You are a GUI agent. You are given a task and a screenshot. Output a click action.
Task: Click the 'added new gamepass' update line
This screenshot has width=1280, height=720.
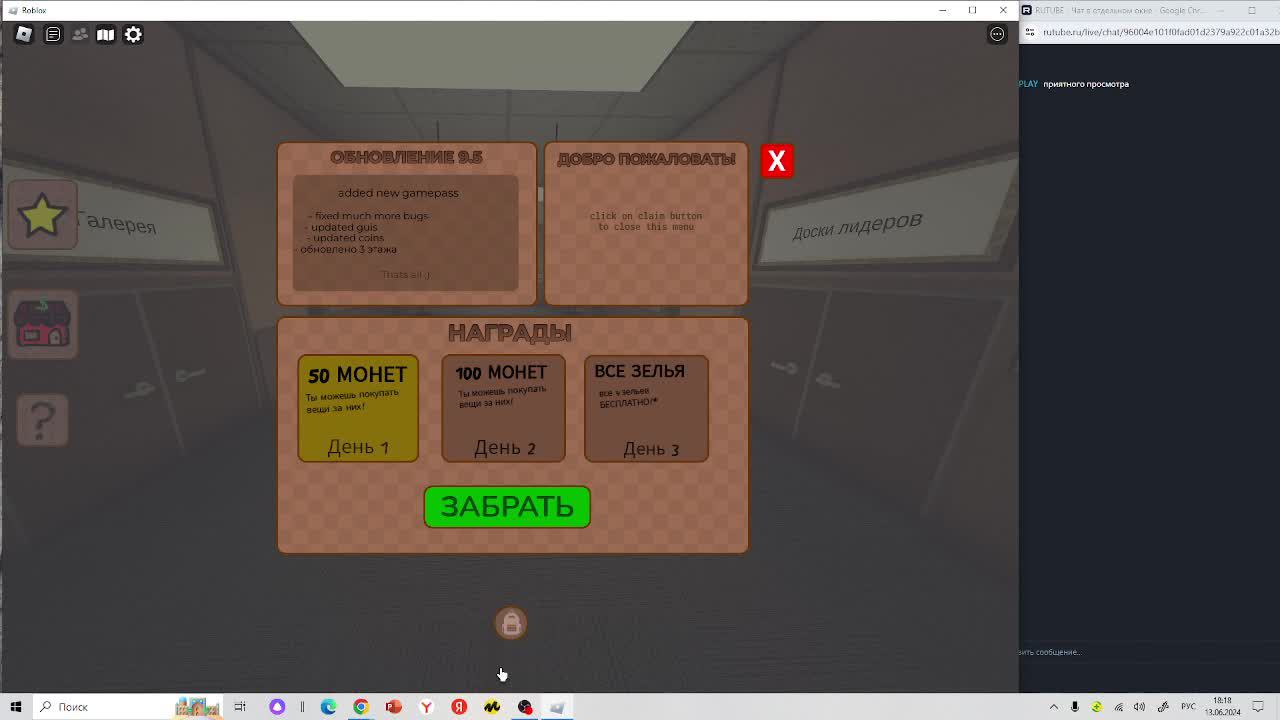[398, 193]
